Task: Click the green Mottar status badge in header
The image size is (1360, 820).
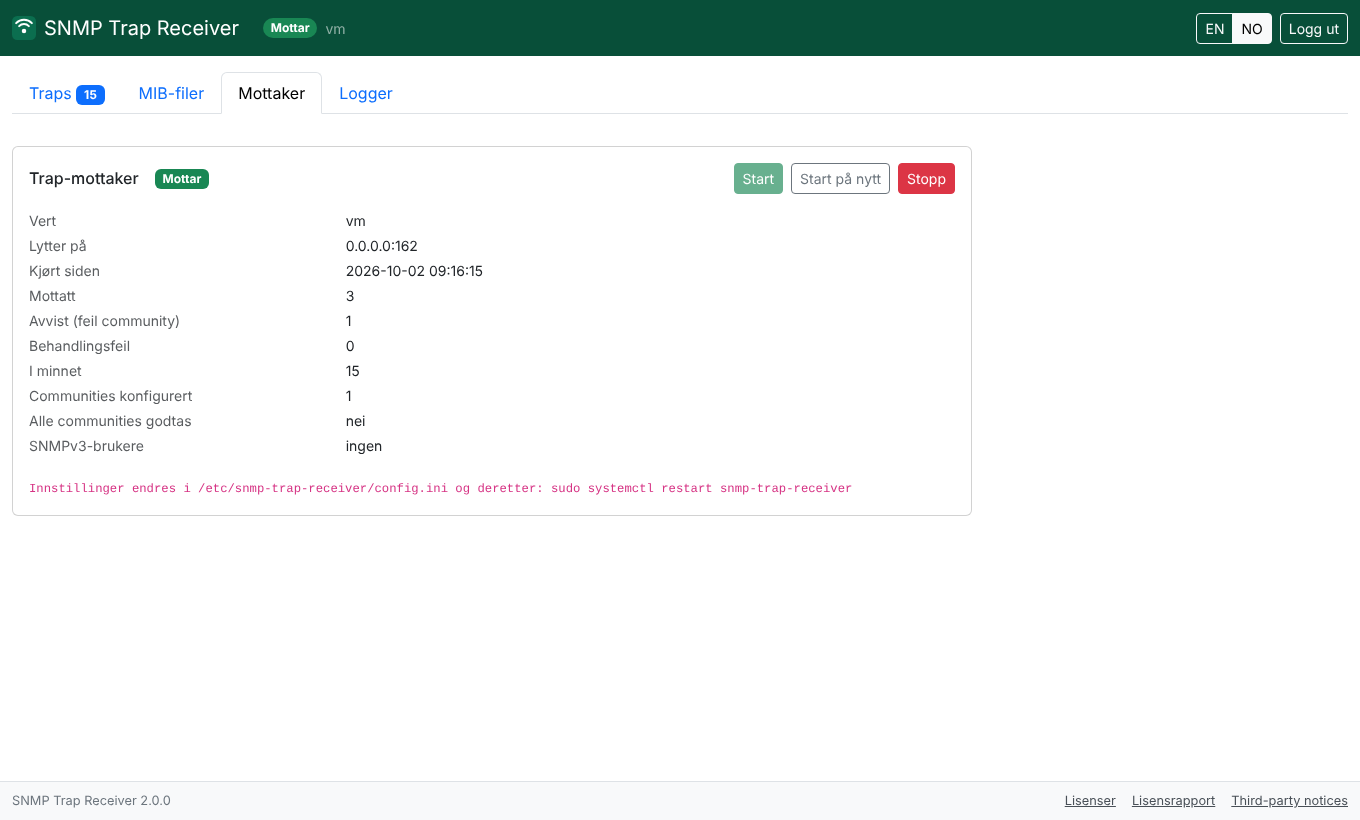Action: pyautogui.click(x=290, y=28)
